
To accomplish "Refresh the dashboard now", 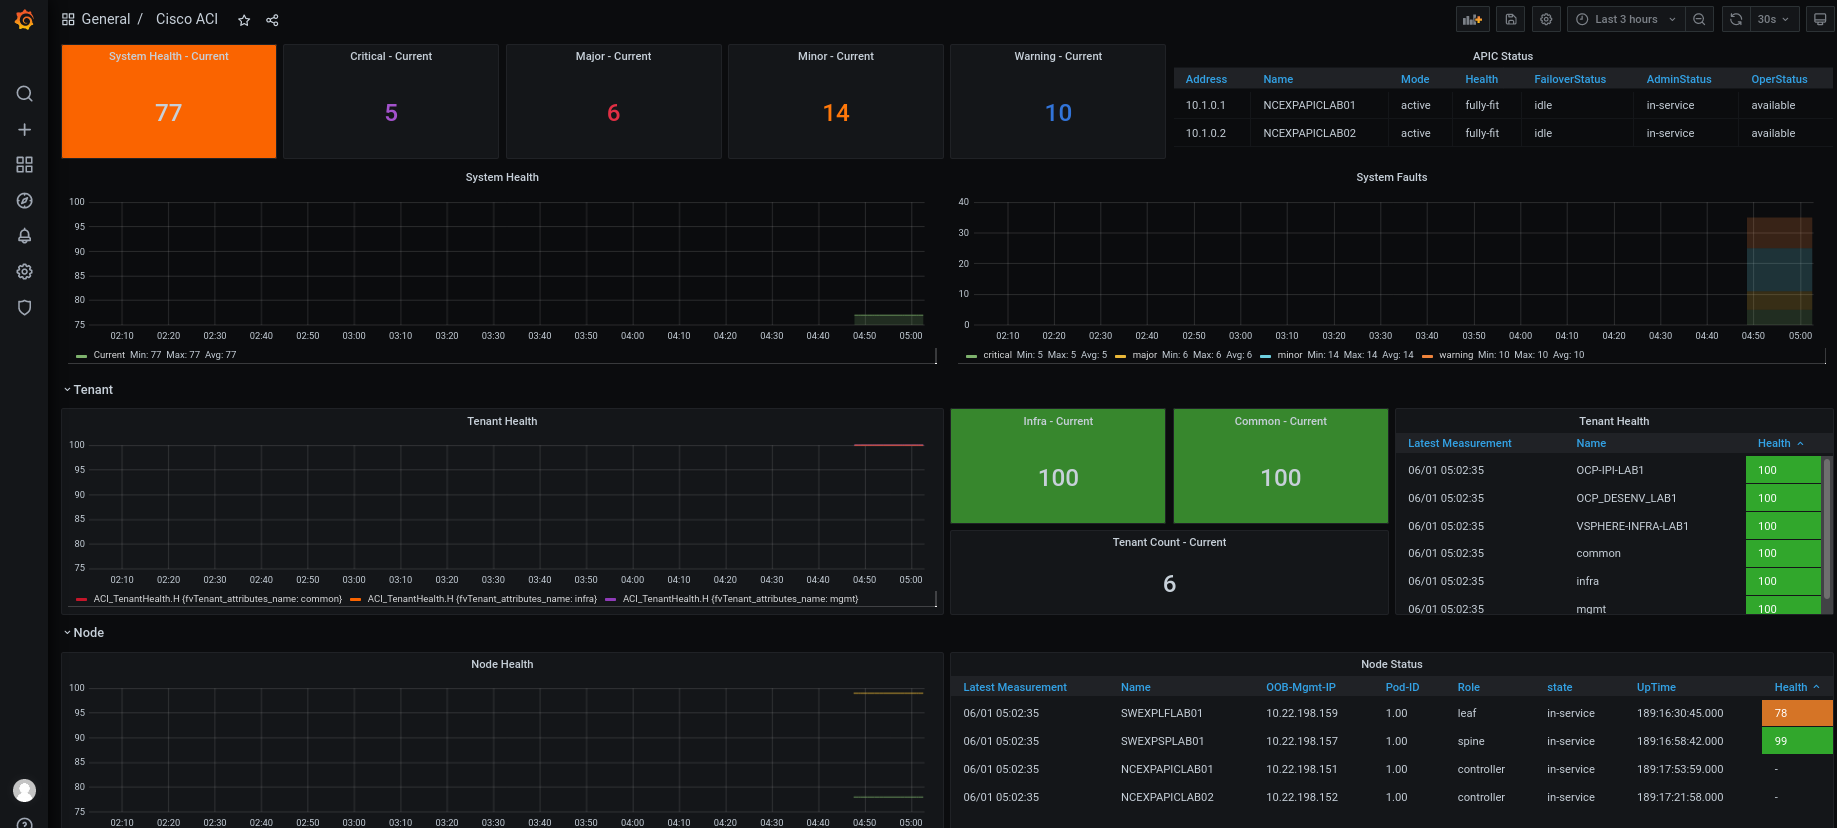I will 1736,19.
